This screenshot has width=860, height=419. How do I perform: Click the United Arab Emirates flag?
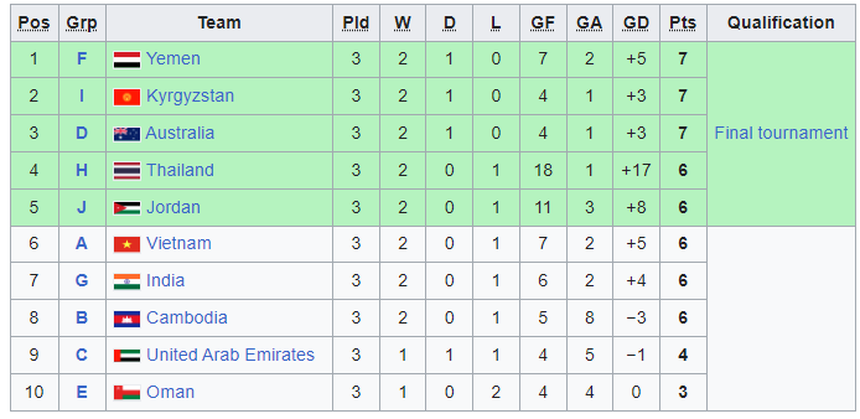point(126,355)
